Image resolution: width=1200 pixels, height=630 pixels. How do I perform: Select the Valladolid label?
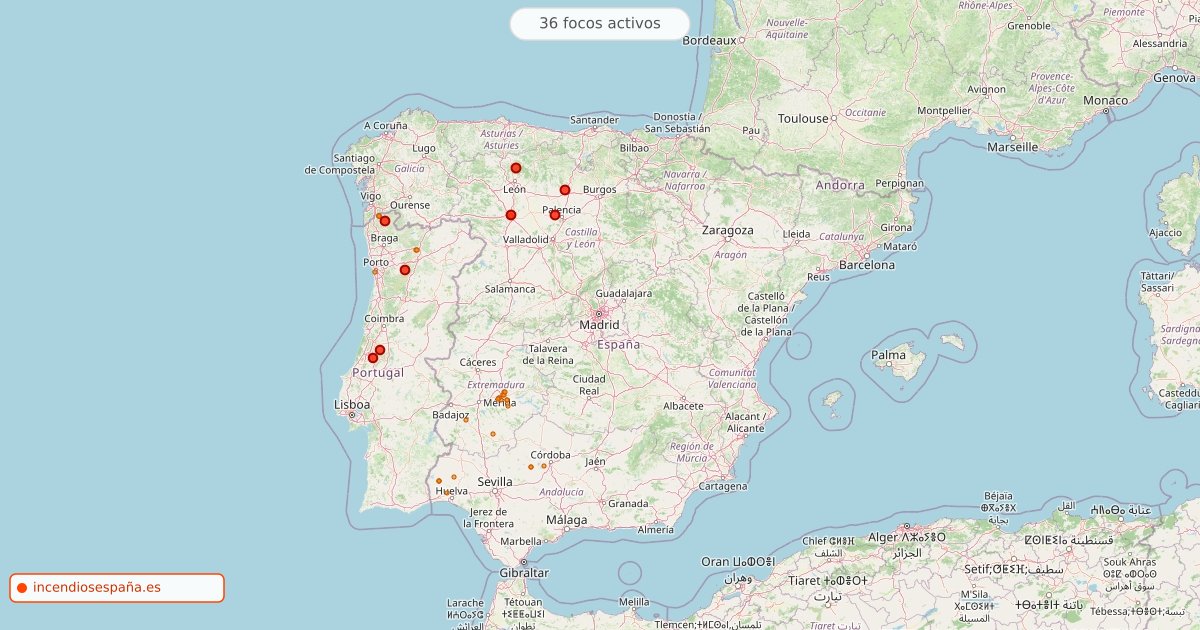coord(526,240)
